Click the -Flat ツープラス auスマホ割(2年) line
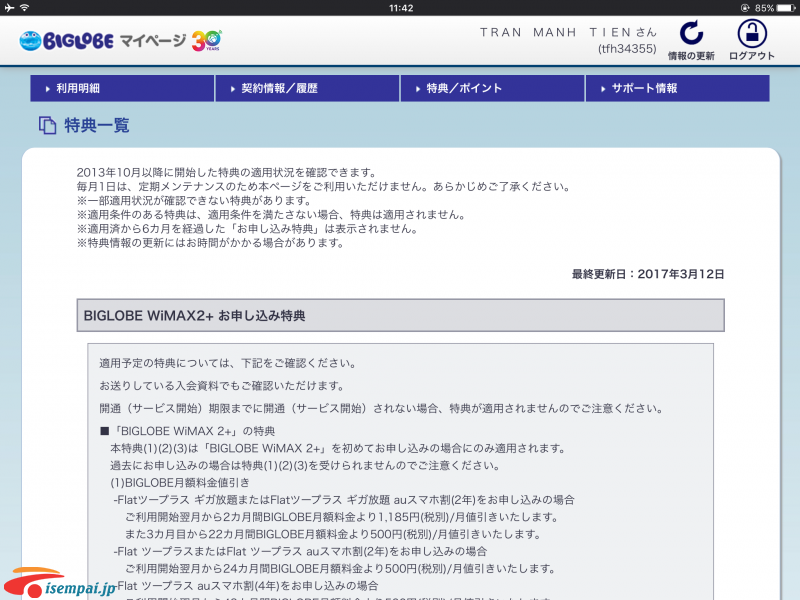 300,552
